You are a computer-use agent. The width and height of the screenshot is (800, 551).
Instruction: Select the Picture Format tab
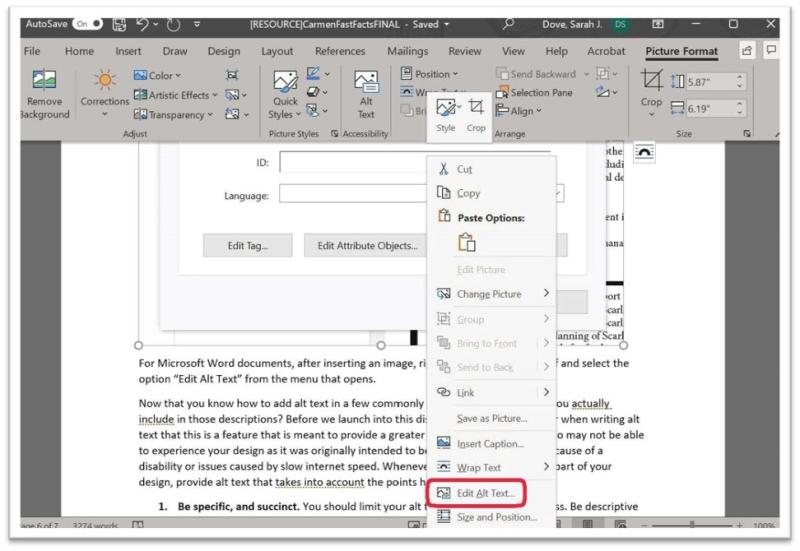click(x=681, y=51)
